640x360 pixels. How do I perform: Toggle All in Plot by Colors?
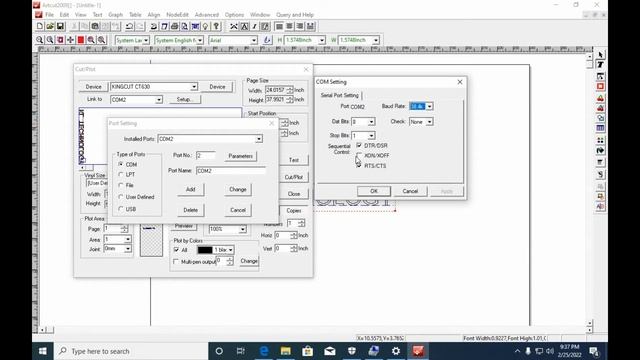point(176,250)
